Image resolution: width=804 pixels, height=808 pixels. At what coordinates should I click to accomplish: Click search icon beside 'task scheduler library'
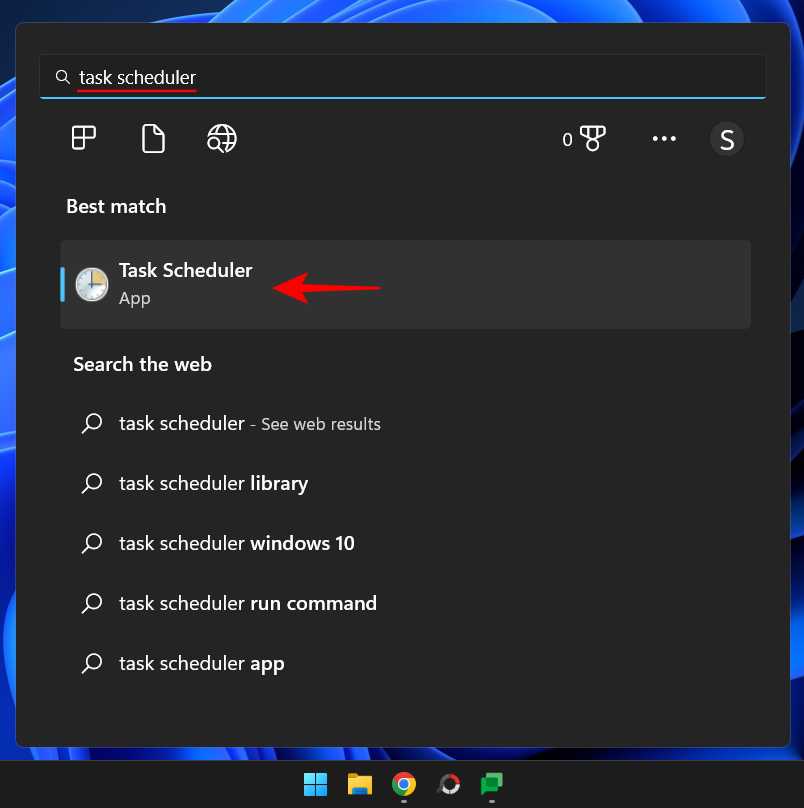[x=92, y=483]
